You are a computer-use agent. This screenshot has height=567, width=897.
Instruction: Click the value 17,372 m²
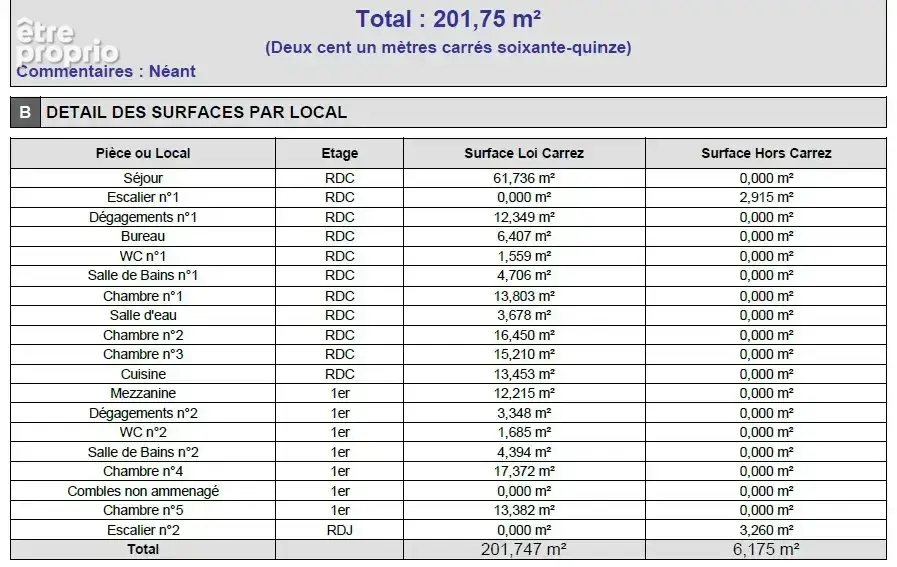coord(524,471)
